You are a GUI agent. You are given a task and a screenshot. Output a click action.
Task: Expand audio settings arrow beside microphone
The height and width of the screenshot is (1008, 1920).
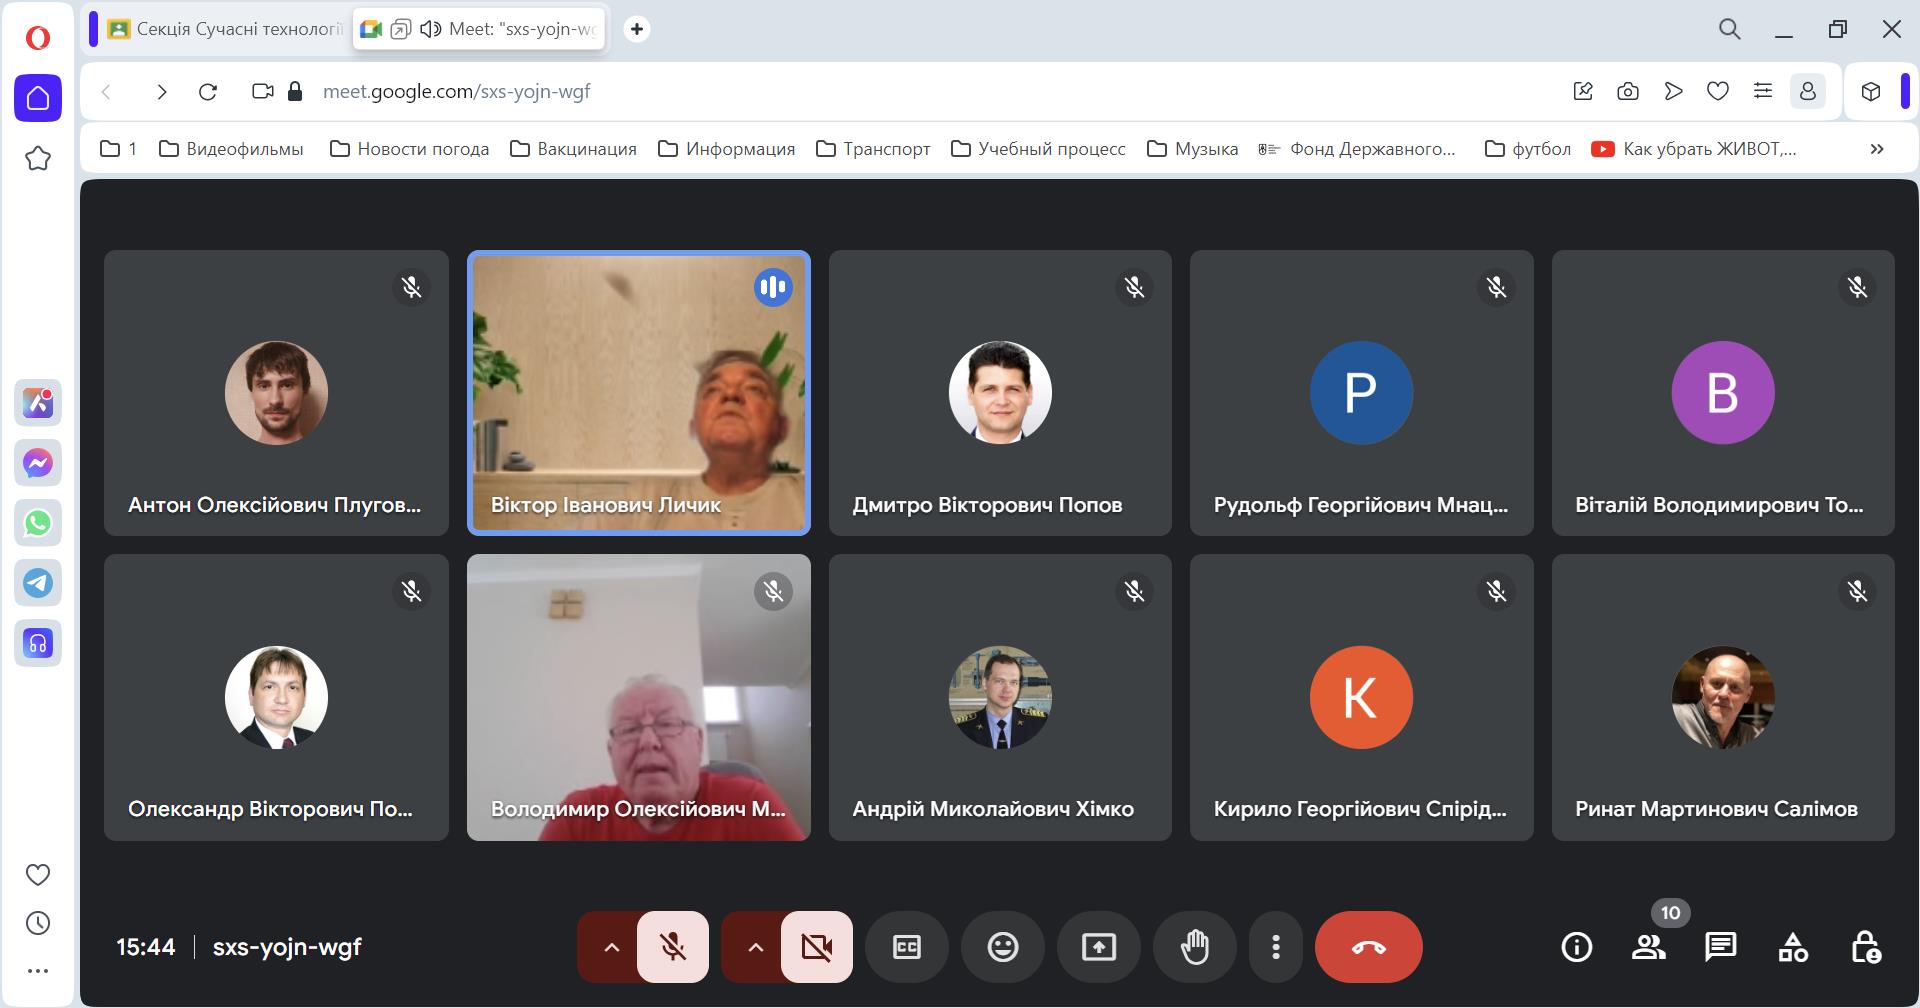click(612, 947)
